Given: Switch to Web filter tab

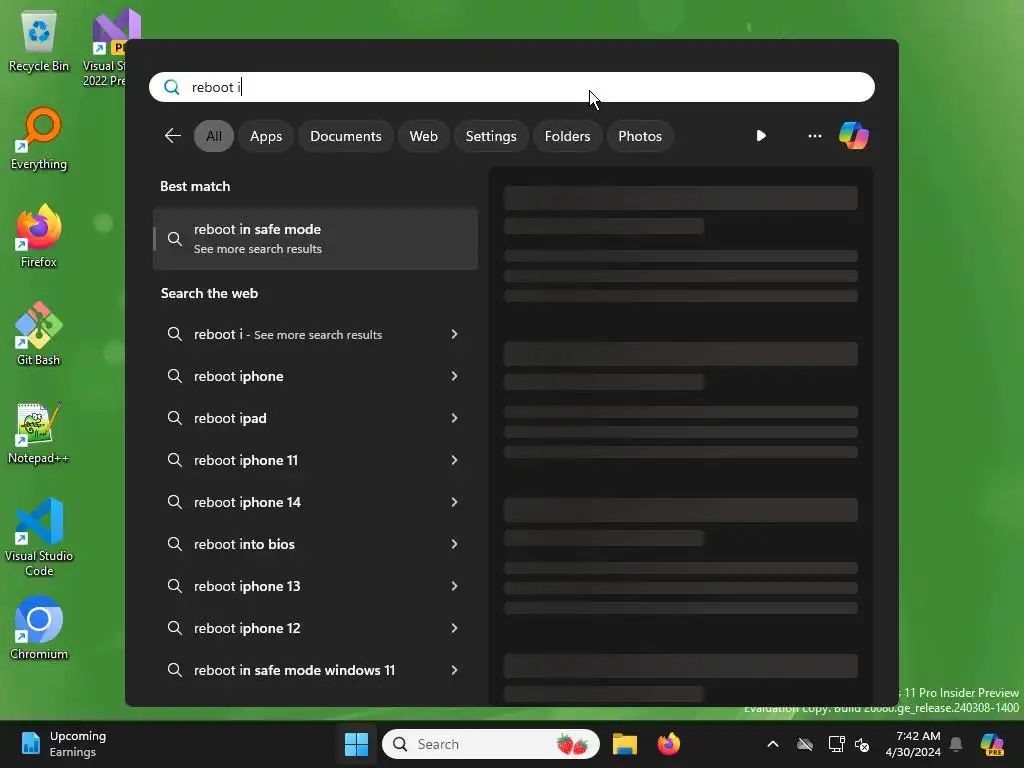Looking at the screenshot, I should pyautogui.click(x=423, y=136).
